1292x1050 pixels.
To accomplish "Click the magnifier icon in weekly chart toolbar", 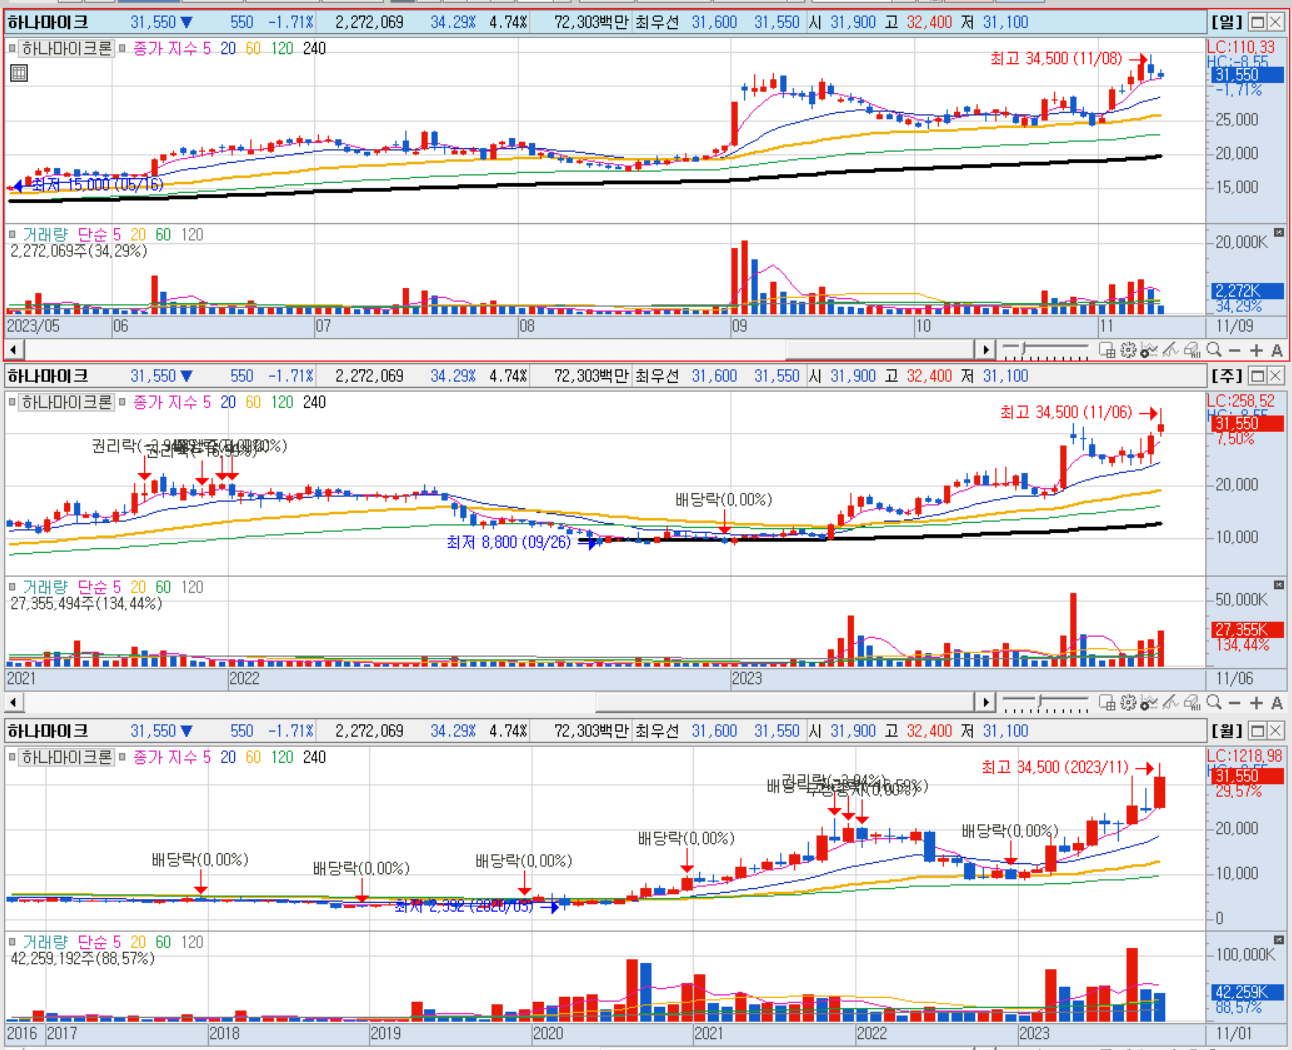I will pos(1213,703).
